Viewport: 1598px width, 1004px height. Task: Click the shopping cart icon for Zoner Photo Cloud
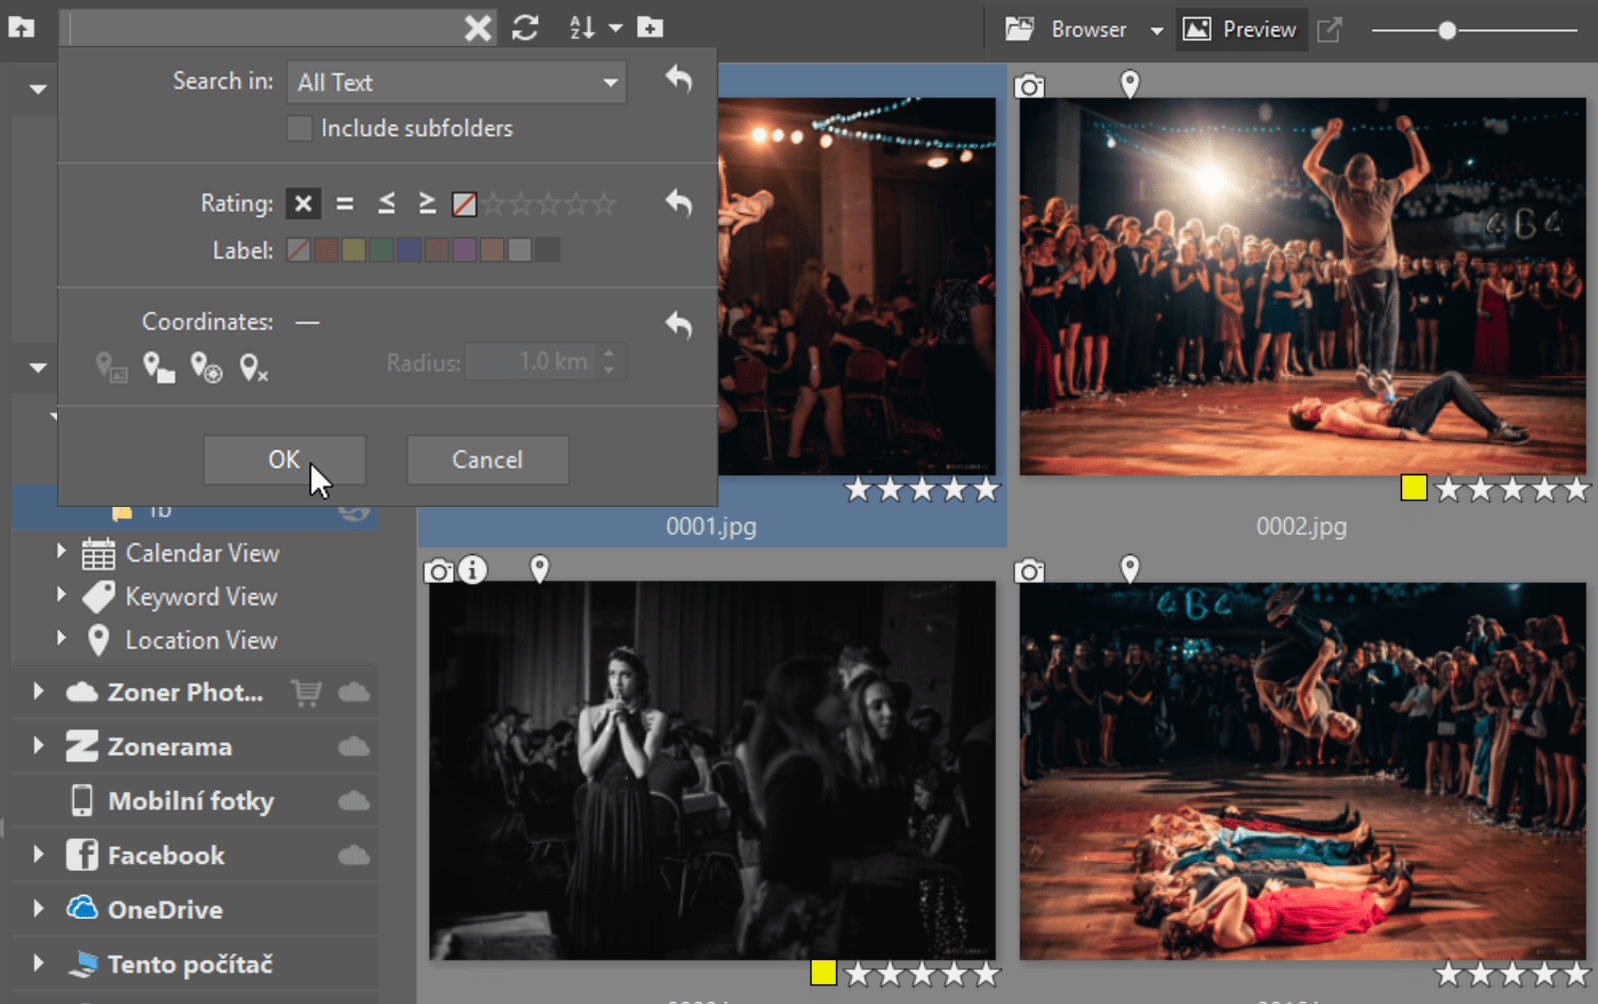(307, 692)
